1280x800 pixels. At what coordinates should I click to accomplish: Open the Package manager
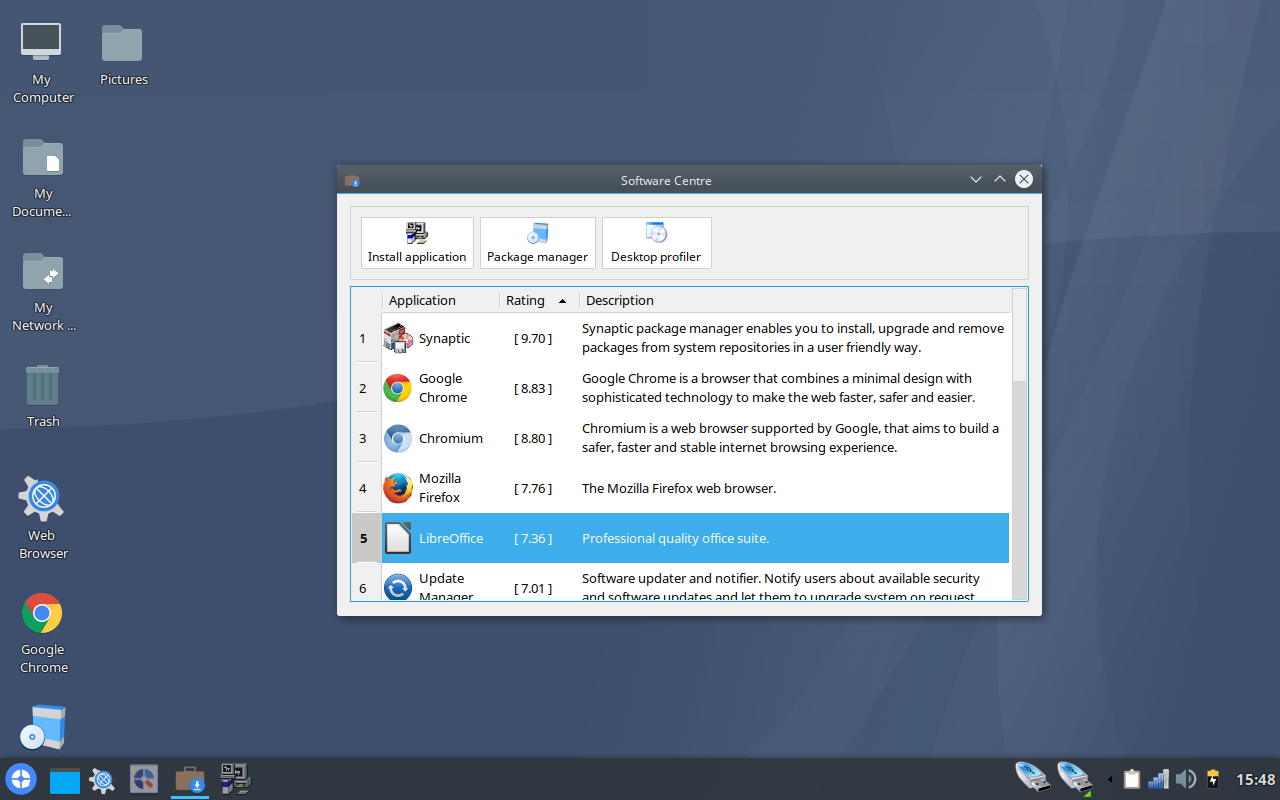click(x=537, y=243)
